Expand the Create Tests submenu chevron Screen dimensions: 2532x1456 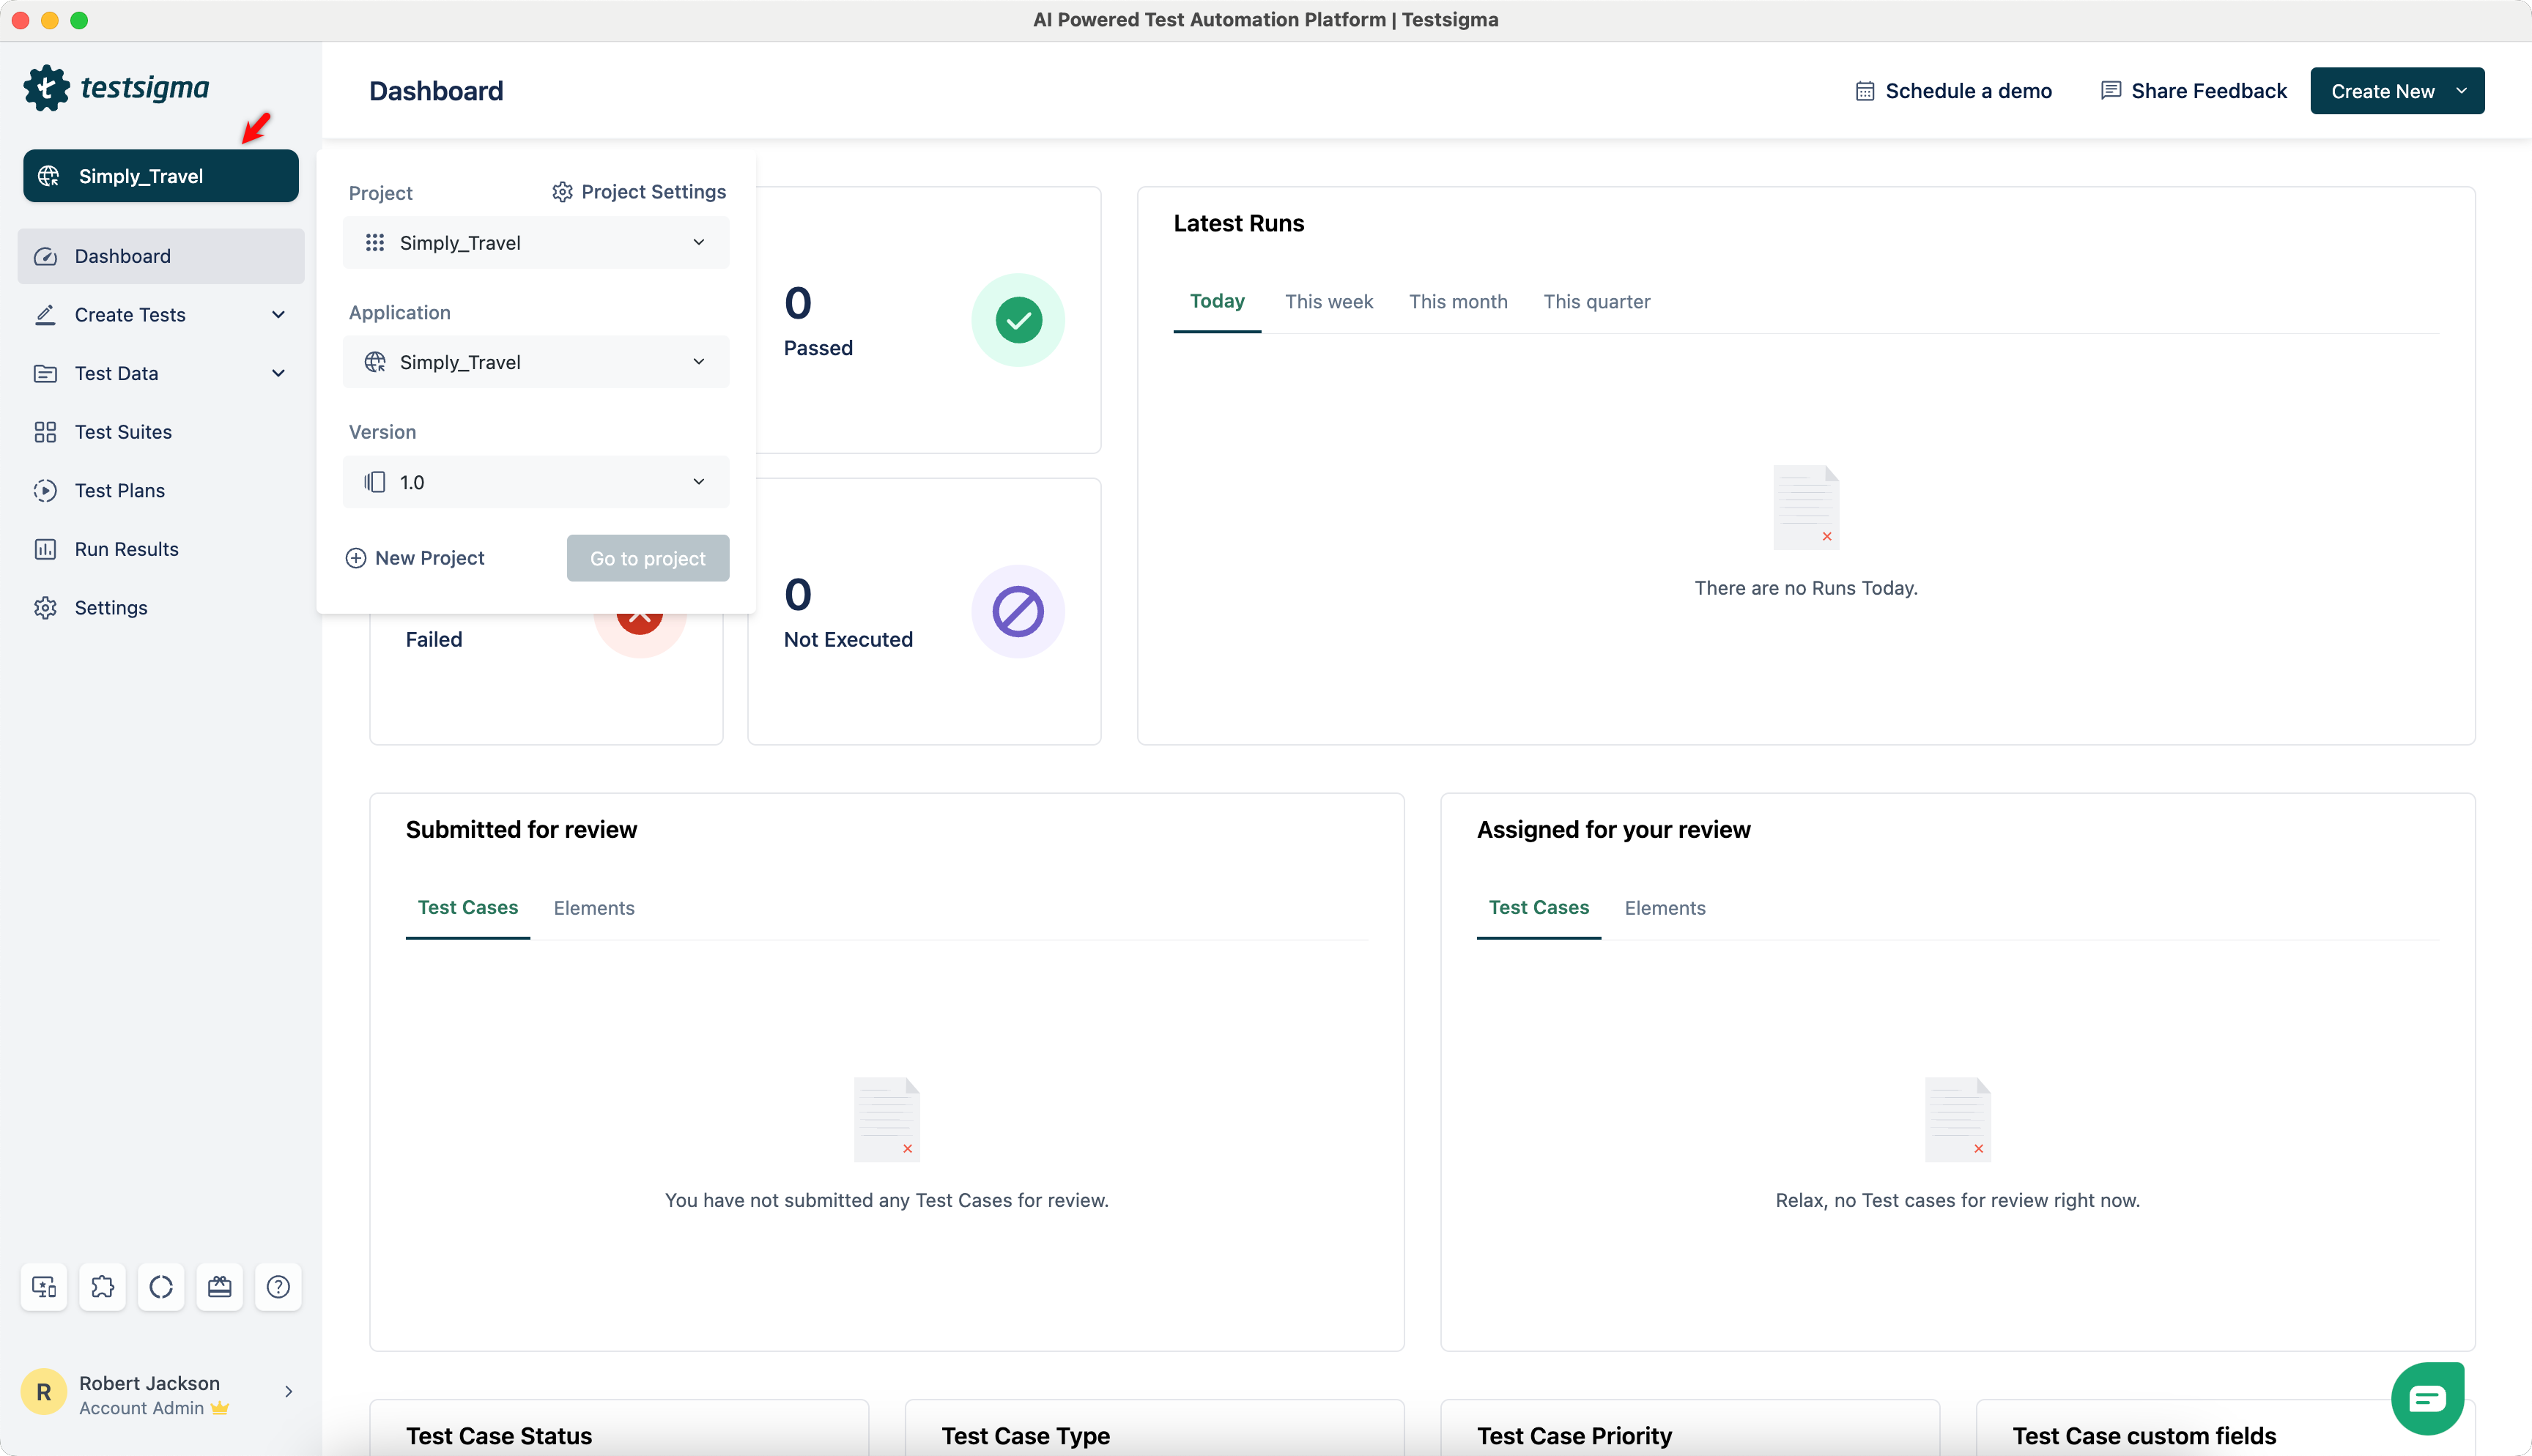pos(279,315)
